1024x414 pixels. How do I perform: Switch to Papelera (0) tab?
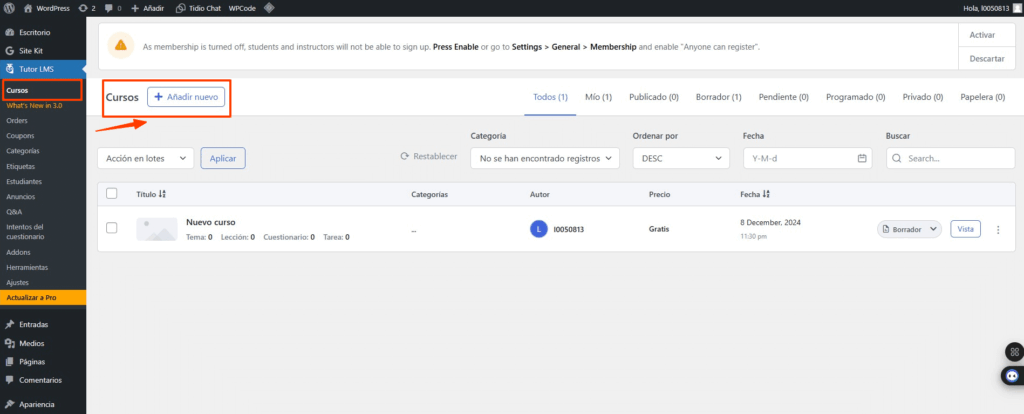[982, 97]
